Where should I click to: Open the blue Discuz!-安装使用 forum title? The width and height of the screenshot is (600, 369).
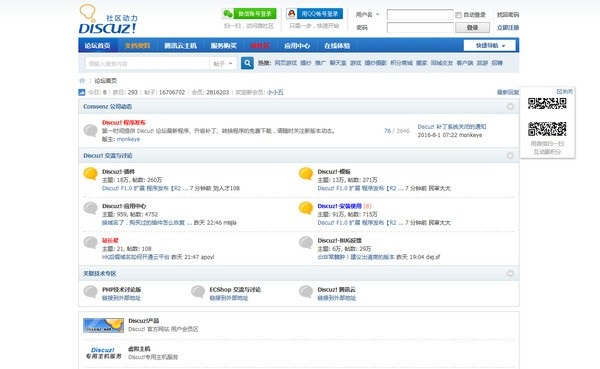(339, 206)
